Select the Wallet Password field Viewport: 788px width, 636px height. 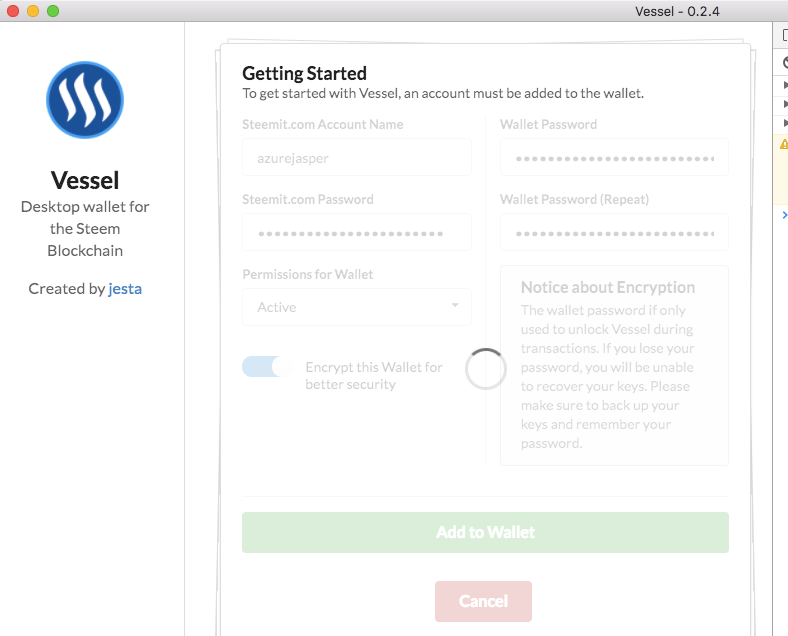pyautogui.click(x=614, y=158)
